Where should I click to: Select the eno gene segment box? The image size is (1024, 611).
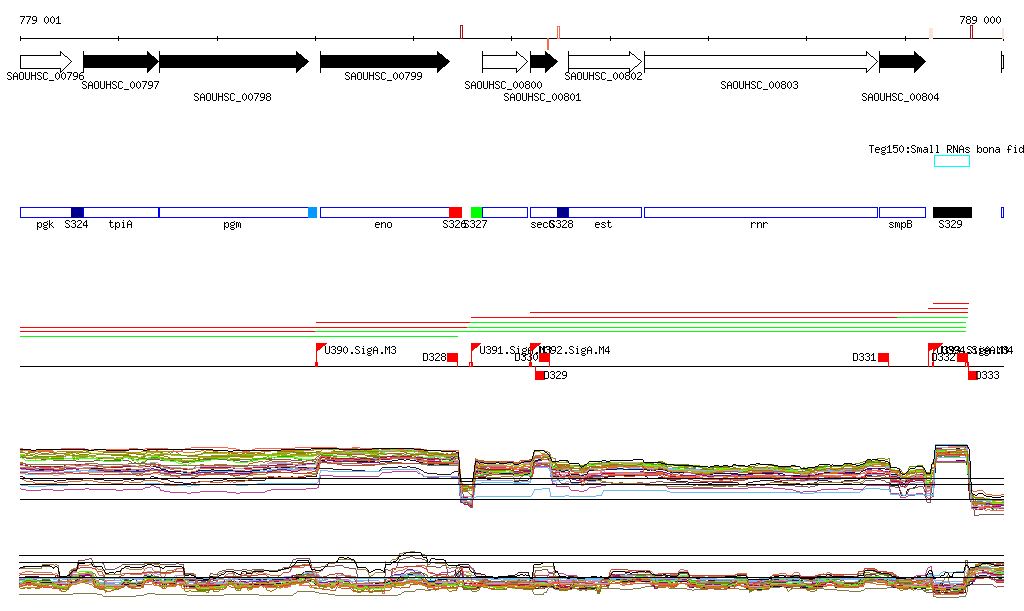point(383,213)
